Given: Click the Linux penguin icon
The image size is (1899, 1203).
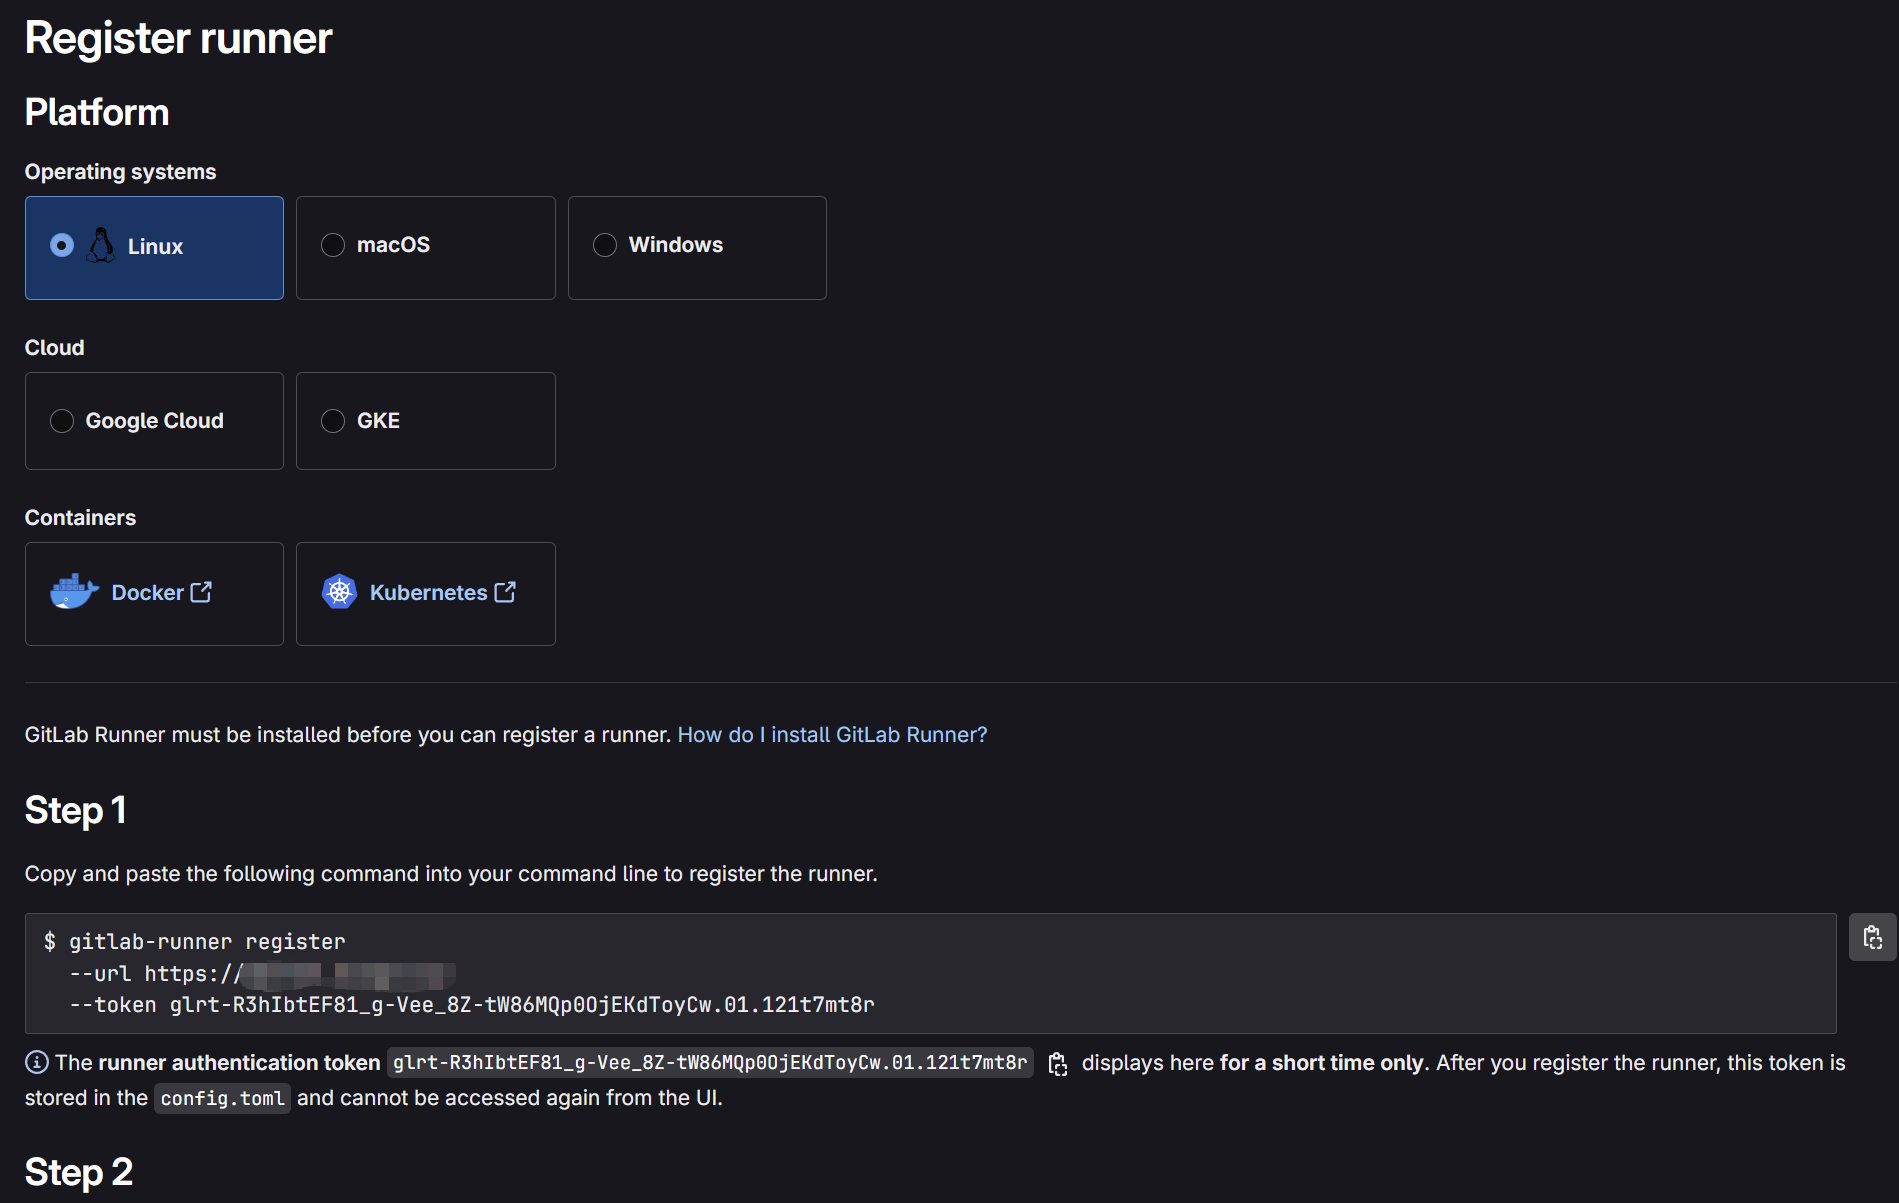Looking at the screenshot, I should [x=101, y=246].
